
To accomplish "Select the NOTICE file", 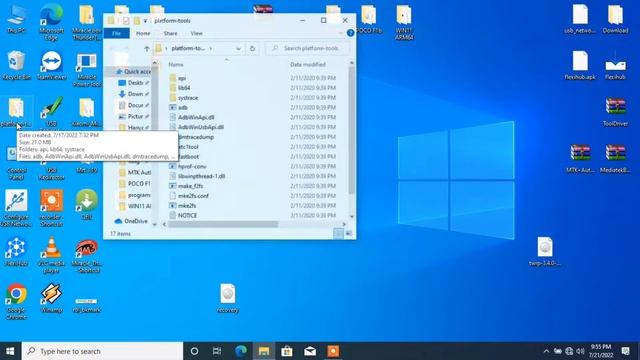I will click(183, 215).
